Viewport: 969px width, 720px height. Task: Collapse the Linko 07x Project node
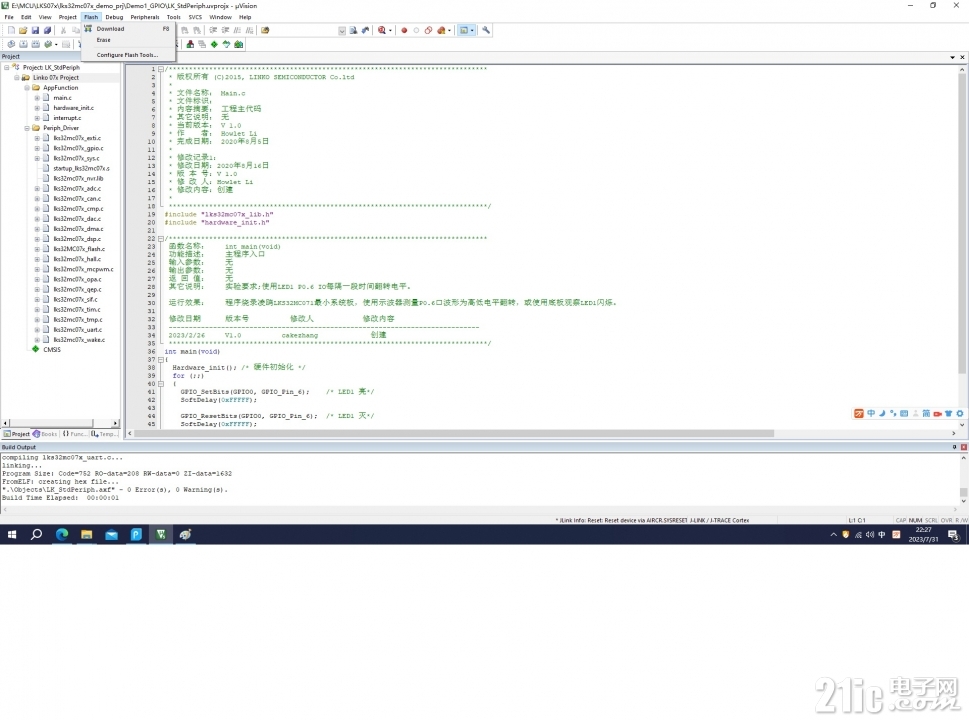[x=17, y=78]
